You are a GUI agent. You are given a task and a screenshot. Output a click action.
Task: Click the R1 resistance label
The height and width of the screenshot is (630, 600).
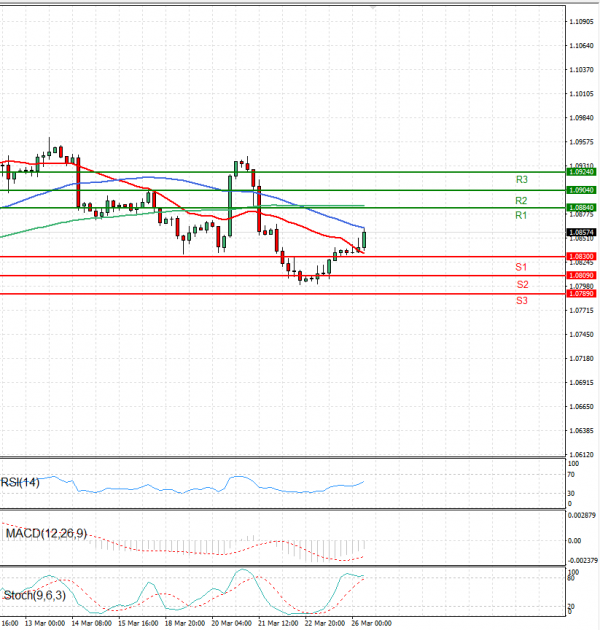coord(521,215)
